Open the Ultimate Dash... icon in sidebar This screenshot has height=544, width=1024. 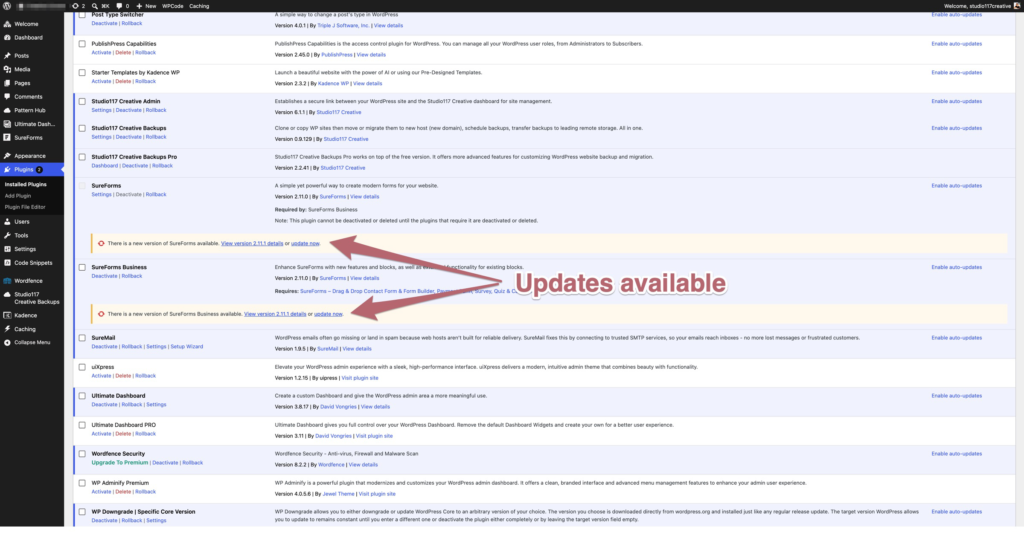pyautogui.click(x=7, y=124)
